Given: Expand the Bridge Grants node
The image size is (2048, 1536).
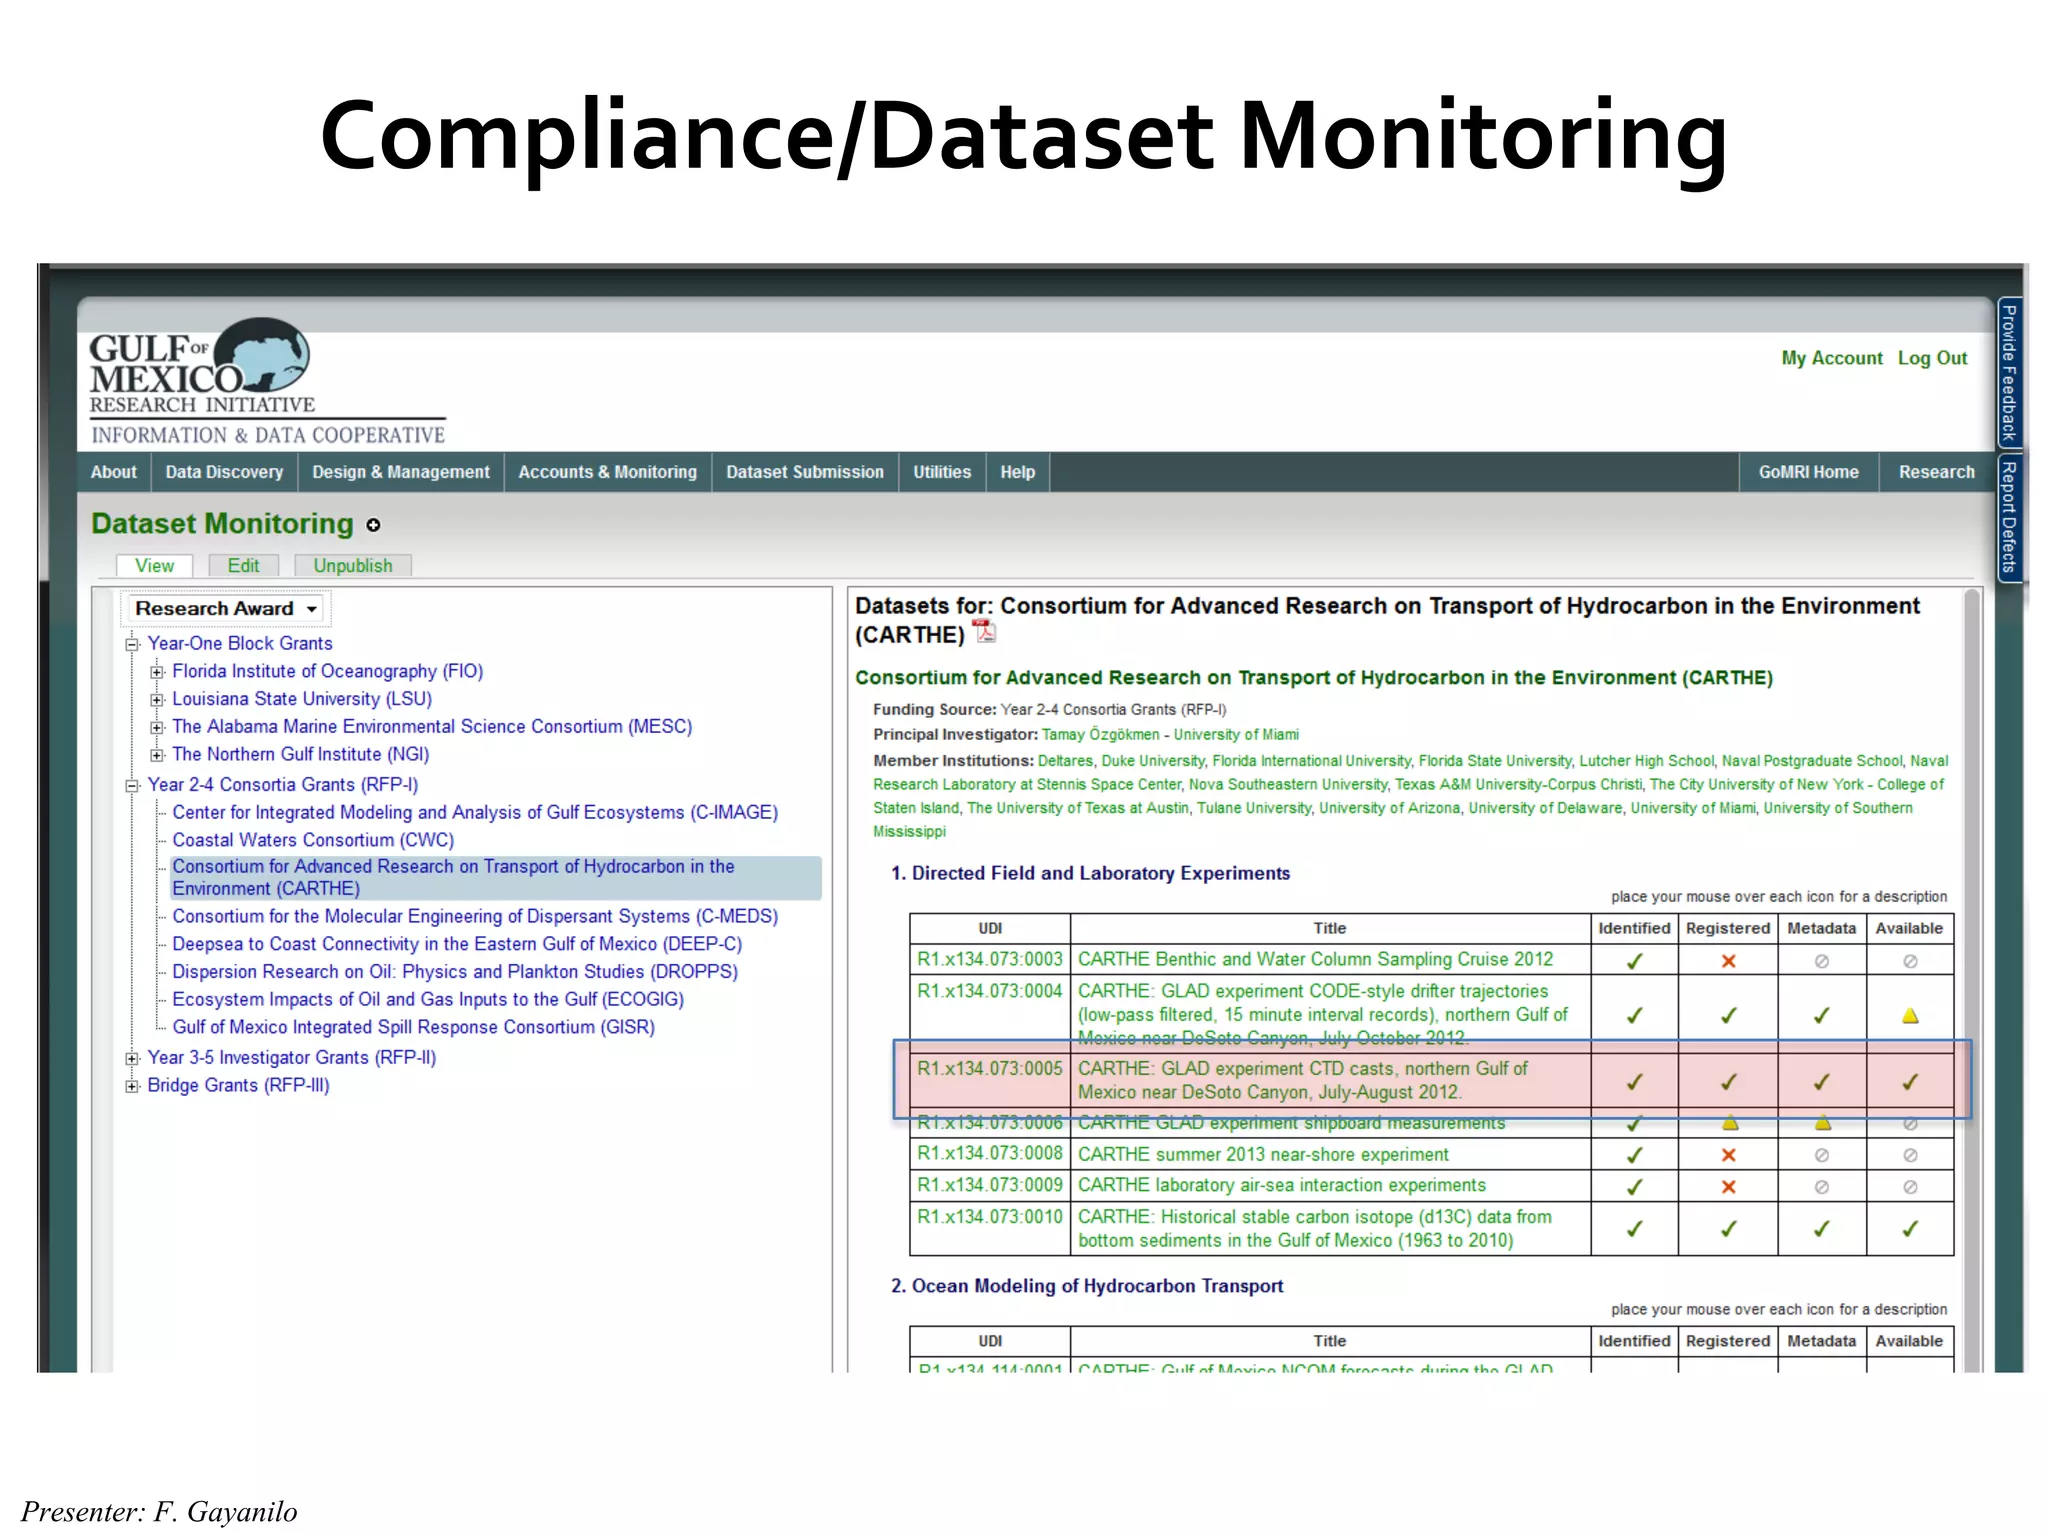Looking at the screenshot, I should [x=132, y=1086].
